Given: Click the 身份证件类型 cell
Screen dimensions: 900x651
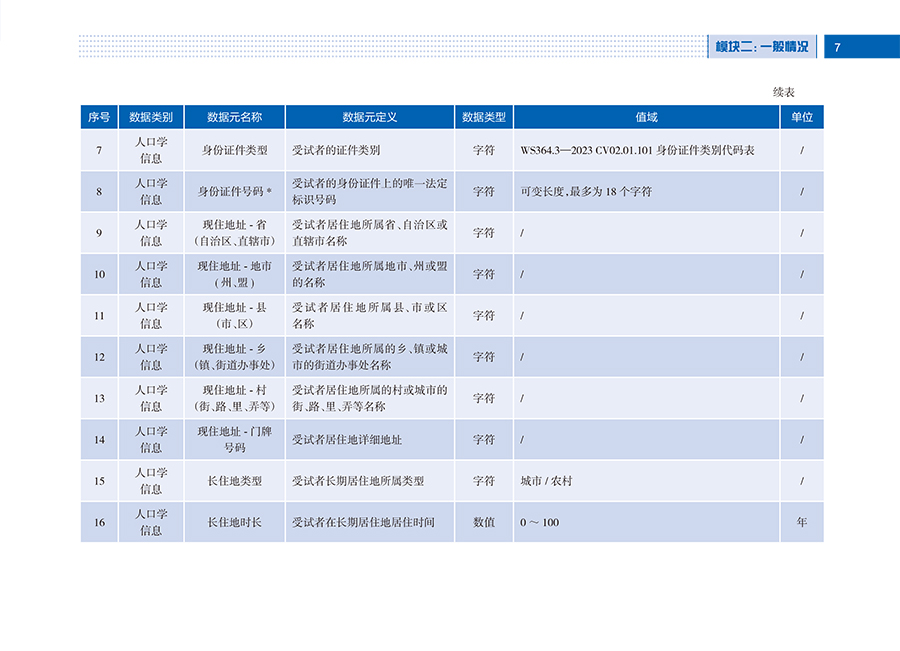Looking at the screenshot, I should (234, 150).
